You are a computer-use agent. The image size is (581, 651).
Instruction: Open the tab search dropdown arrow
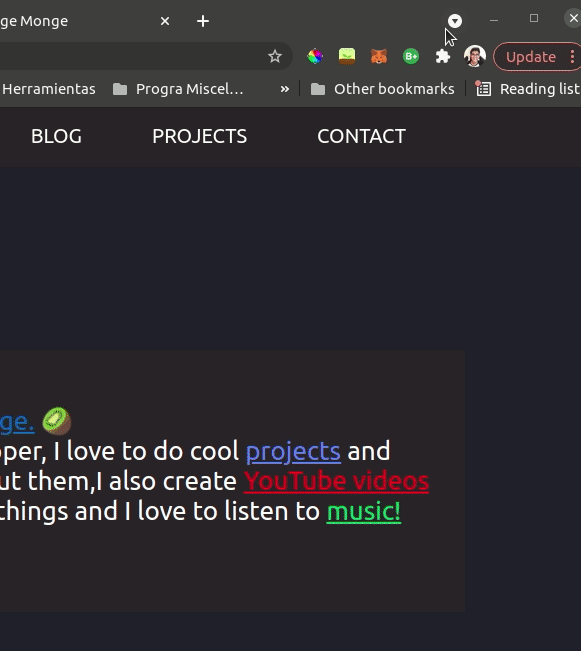(x=455, y=21)
